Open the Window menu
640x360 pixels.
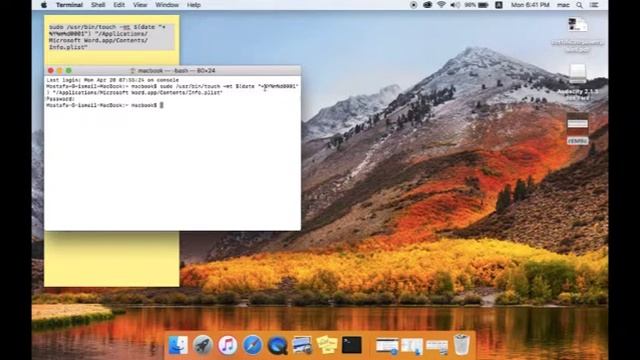point(167,5)
